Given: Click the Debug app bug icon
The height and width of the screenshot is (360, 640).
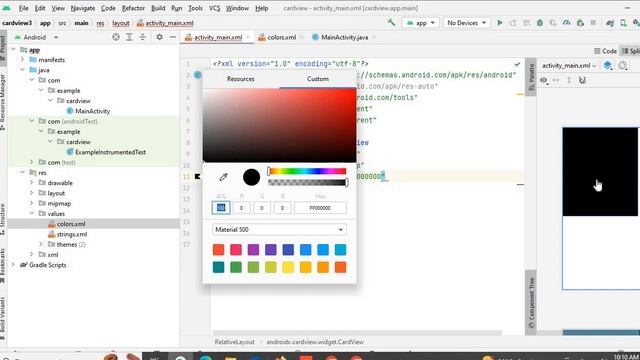Looking at the screenshot, I should point(540,23).
